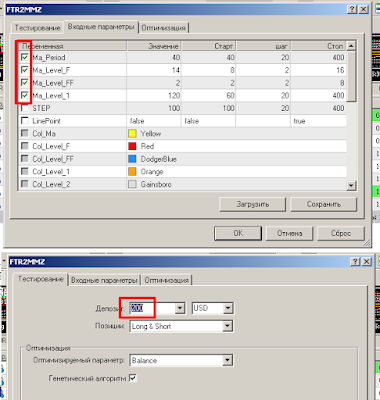The height and width of the screenshot is (400, 380).
Task: Select Входные параметры tab in upper dialog
Action: (101, 27)
